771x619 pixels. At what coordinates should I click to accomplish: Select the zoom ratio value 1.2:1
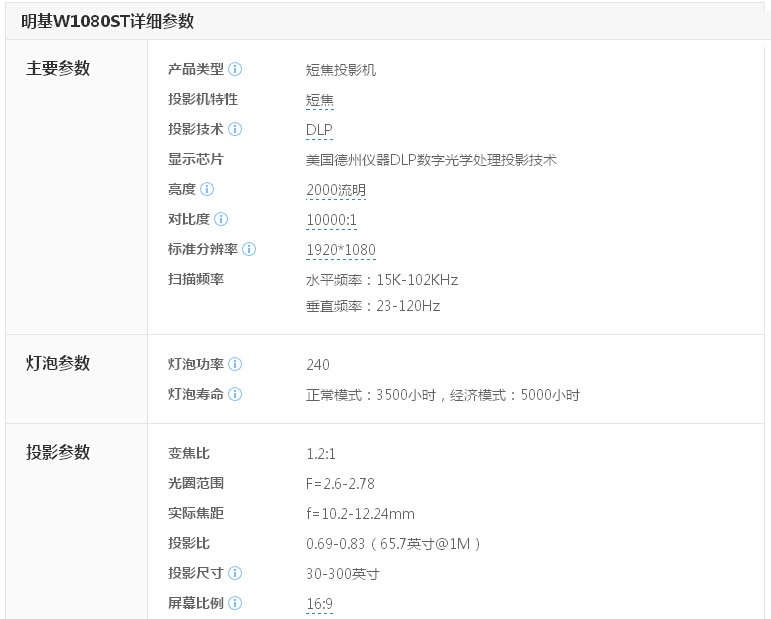tap(321, 454)
